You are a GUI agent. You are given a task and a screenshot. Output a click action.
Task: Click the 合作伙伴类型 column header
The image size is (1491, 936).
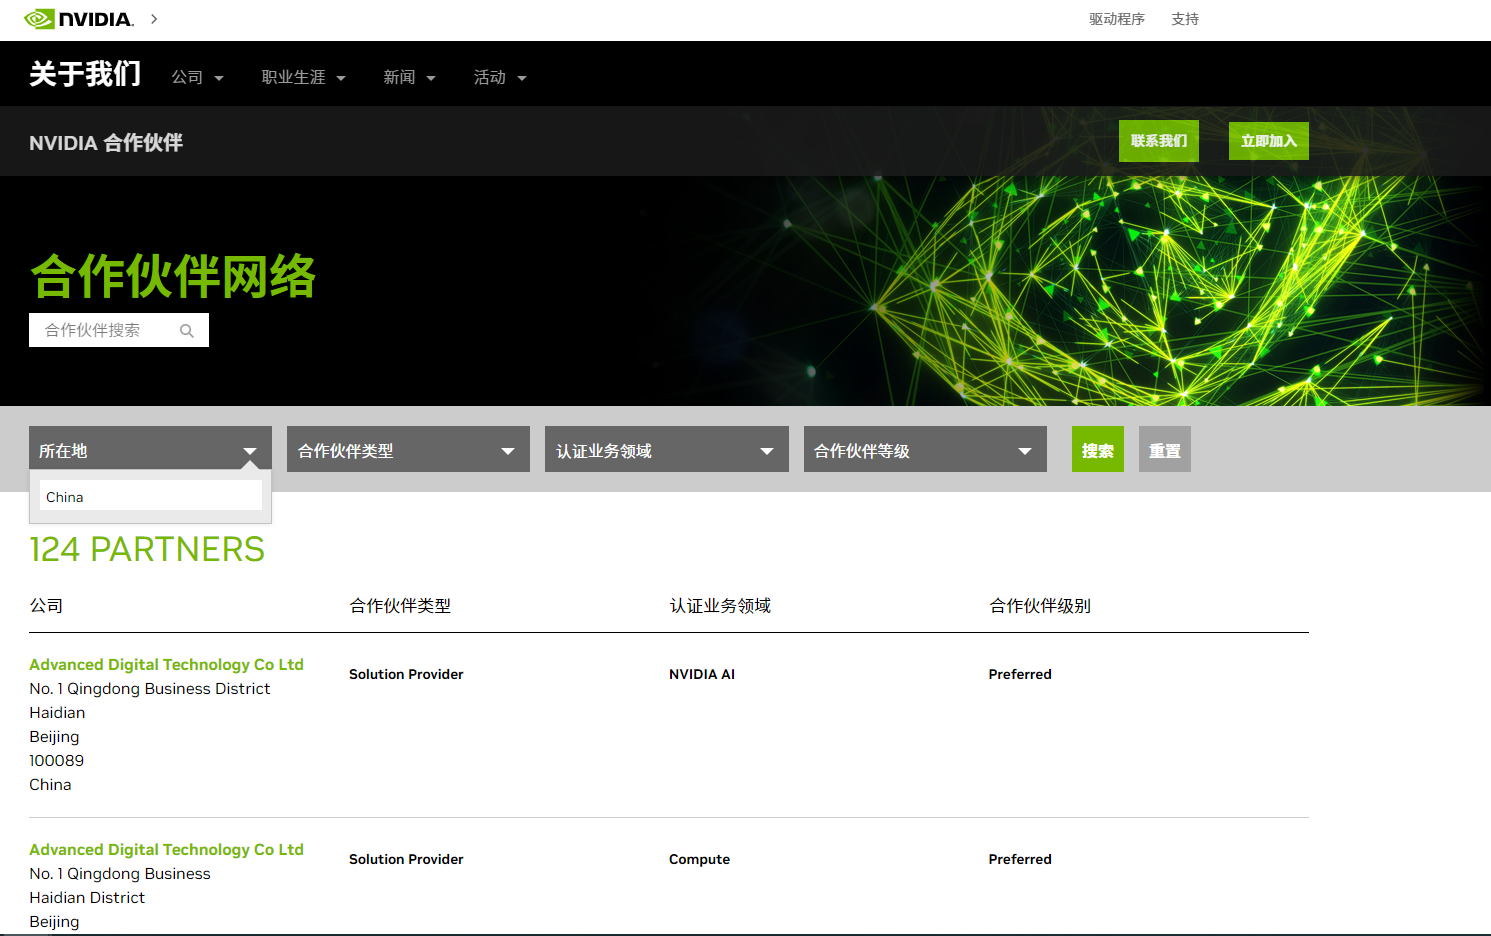(400, 606)
